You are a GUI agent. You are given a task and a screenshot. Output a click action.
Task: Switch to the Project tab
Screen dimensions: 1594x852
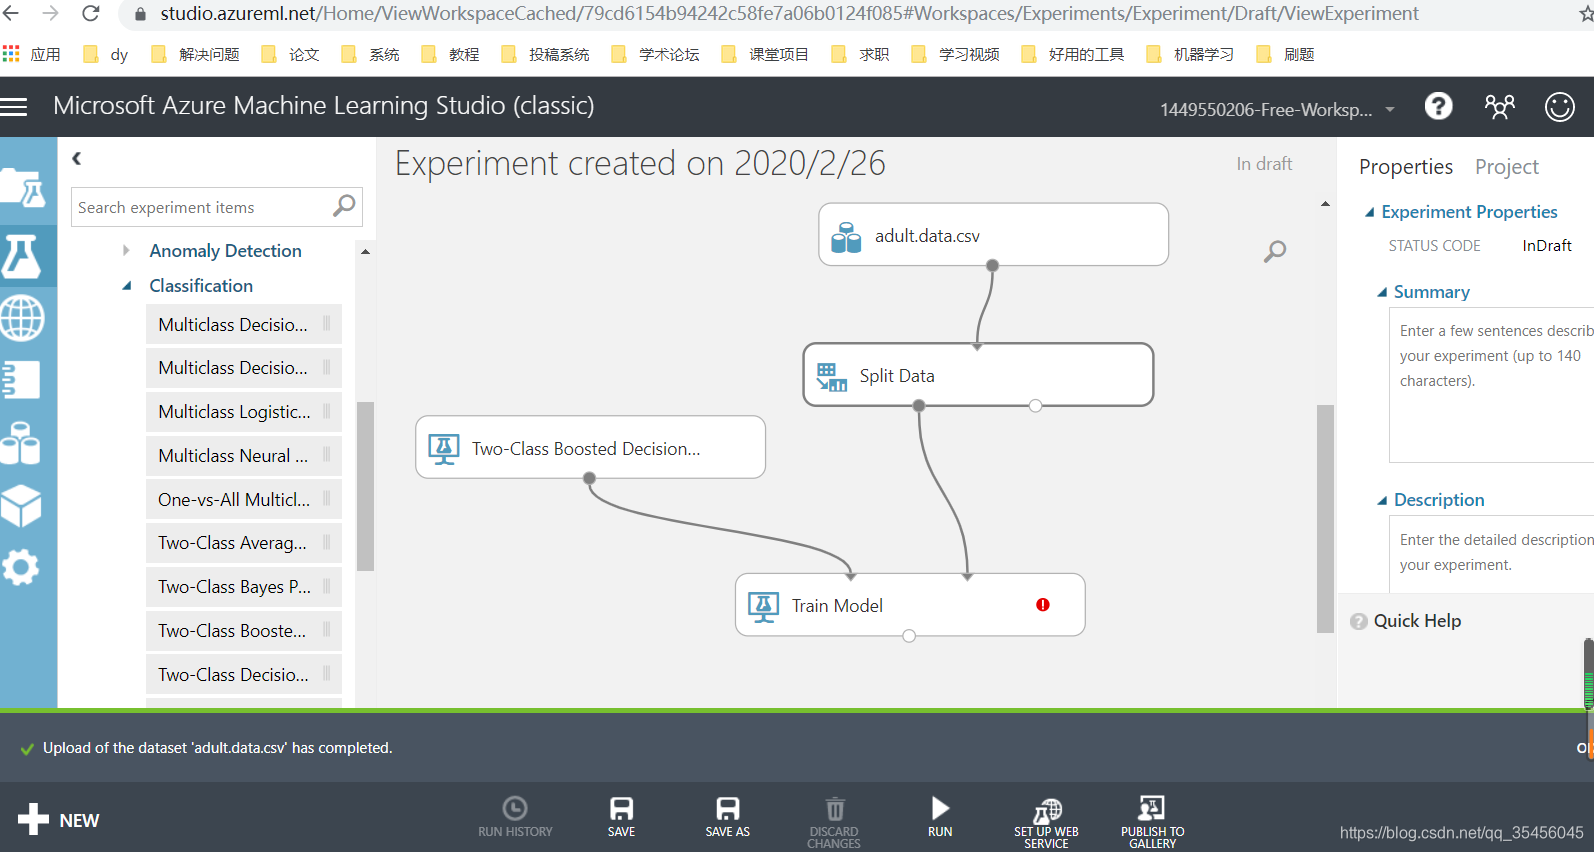coord(1506,167)
